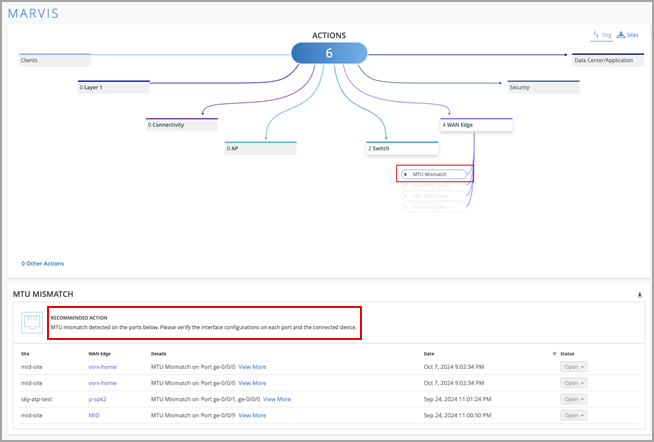This screenshot has width=654, height=442.
Task: Select the MTU Mismatch action item
Action: click(435, 174)
